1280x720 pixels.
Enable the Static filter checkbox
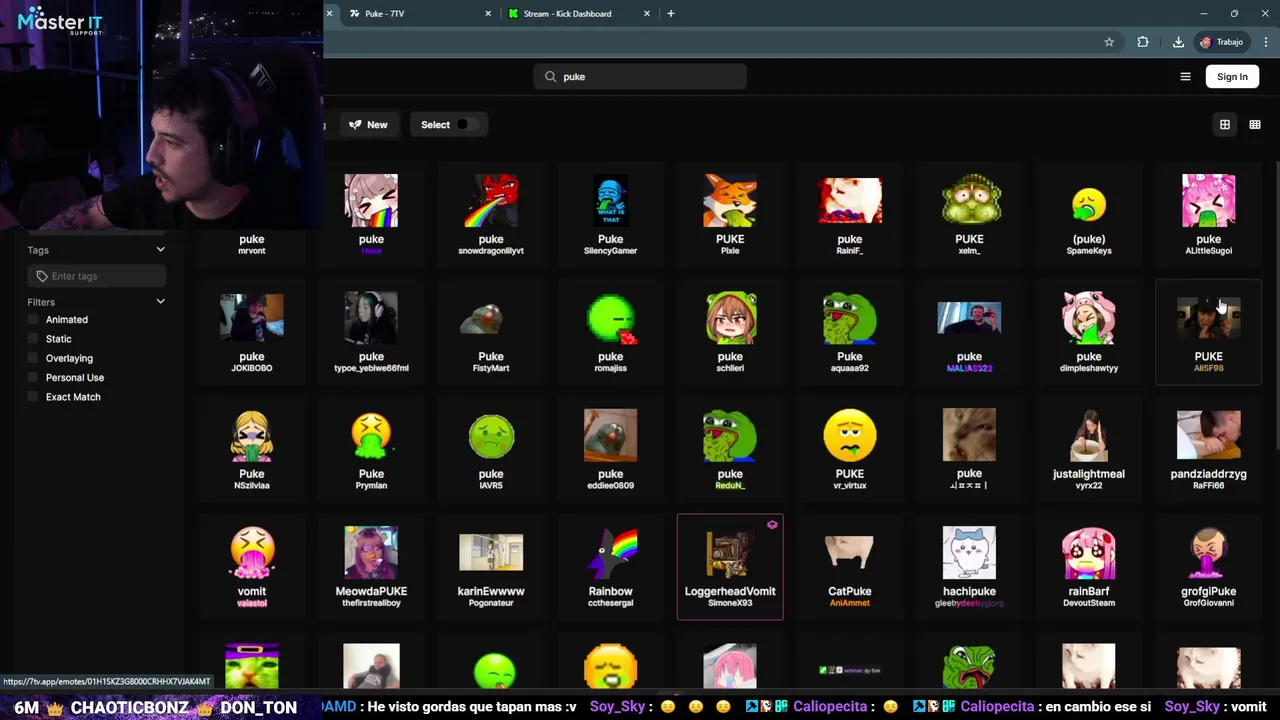pyautogui.click(x=34, y=339)
